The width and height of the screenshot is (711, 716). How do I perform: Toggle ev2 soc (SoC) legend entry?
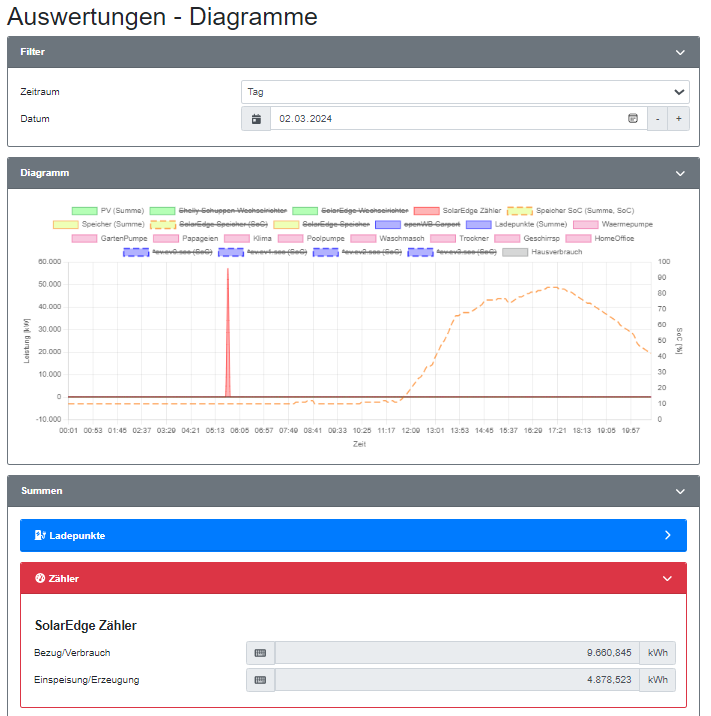coord(357,252)
